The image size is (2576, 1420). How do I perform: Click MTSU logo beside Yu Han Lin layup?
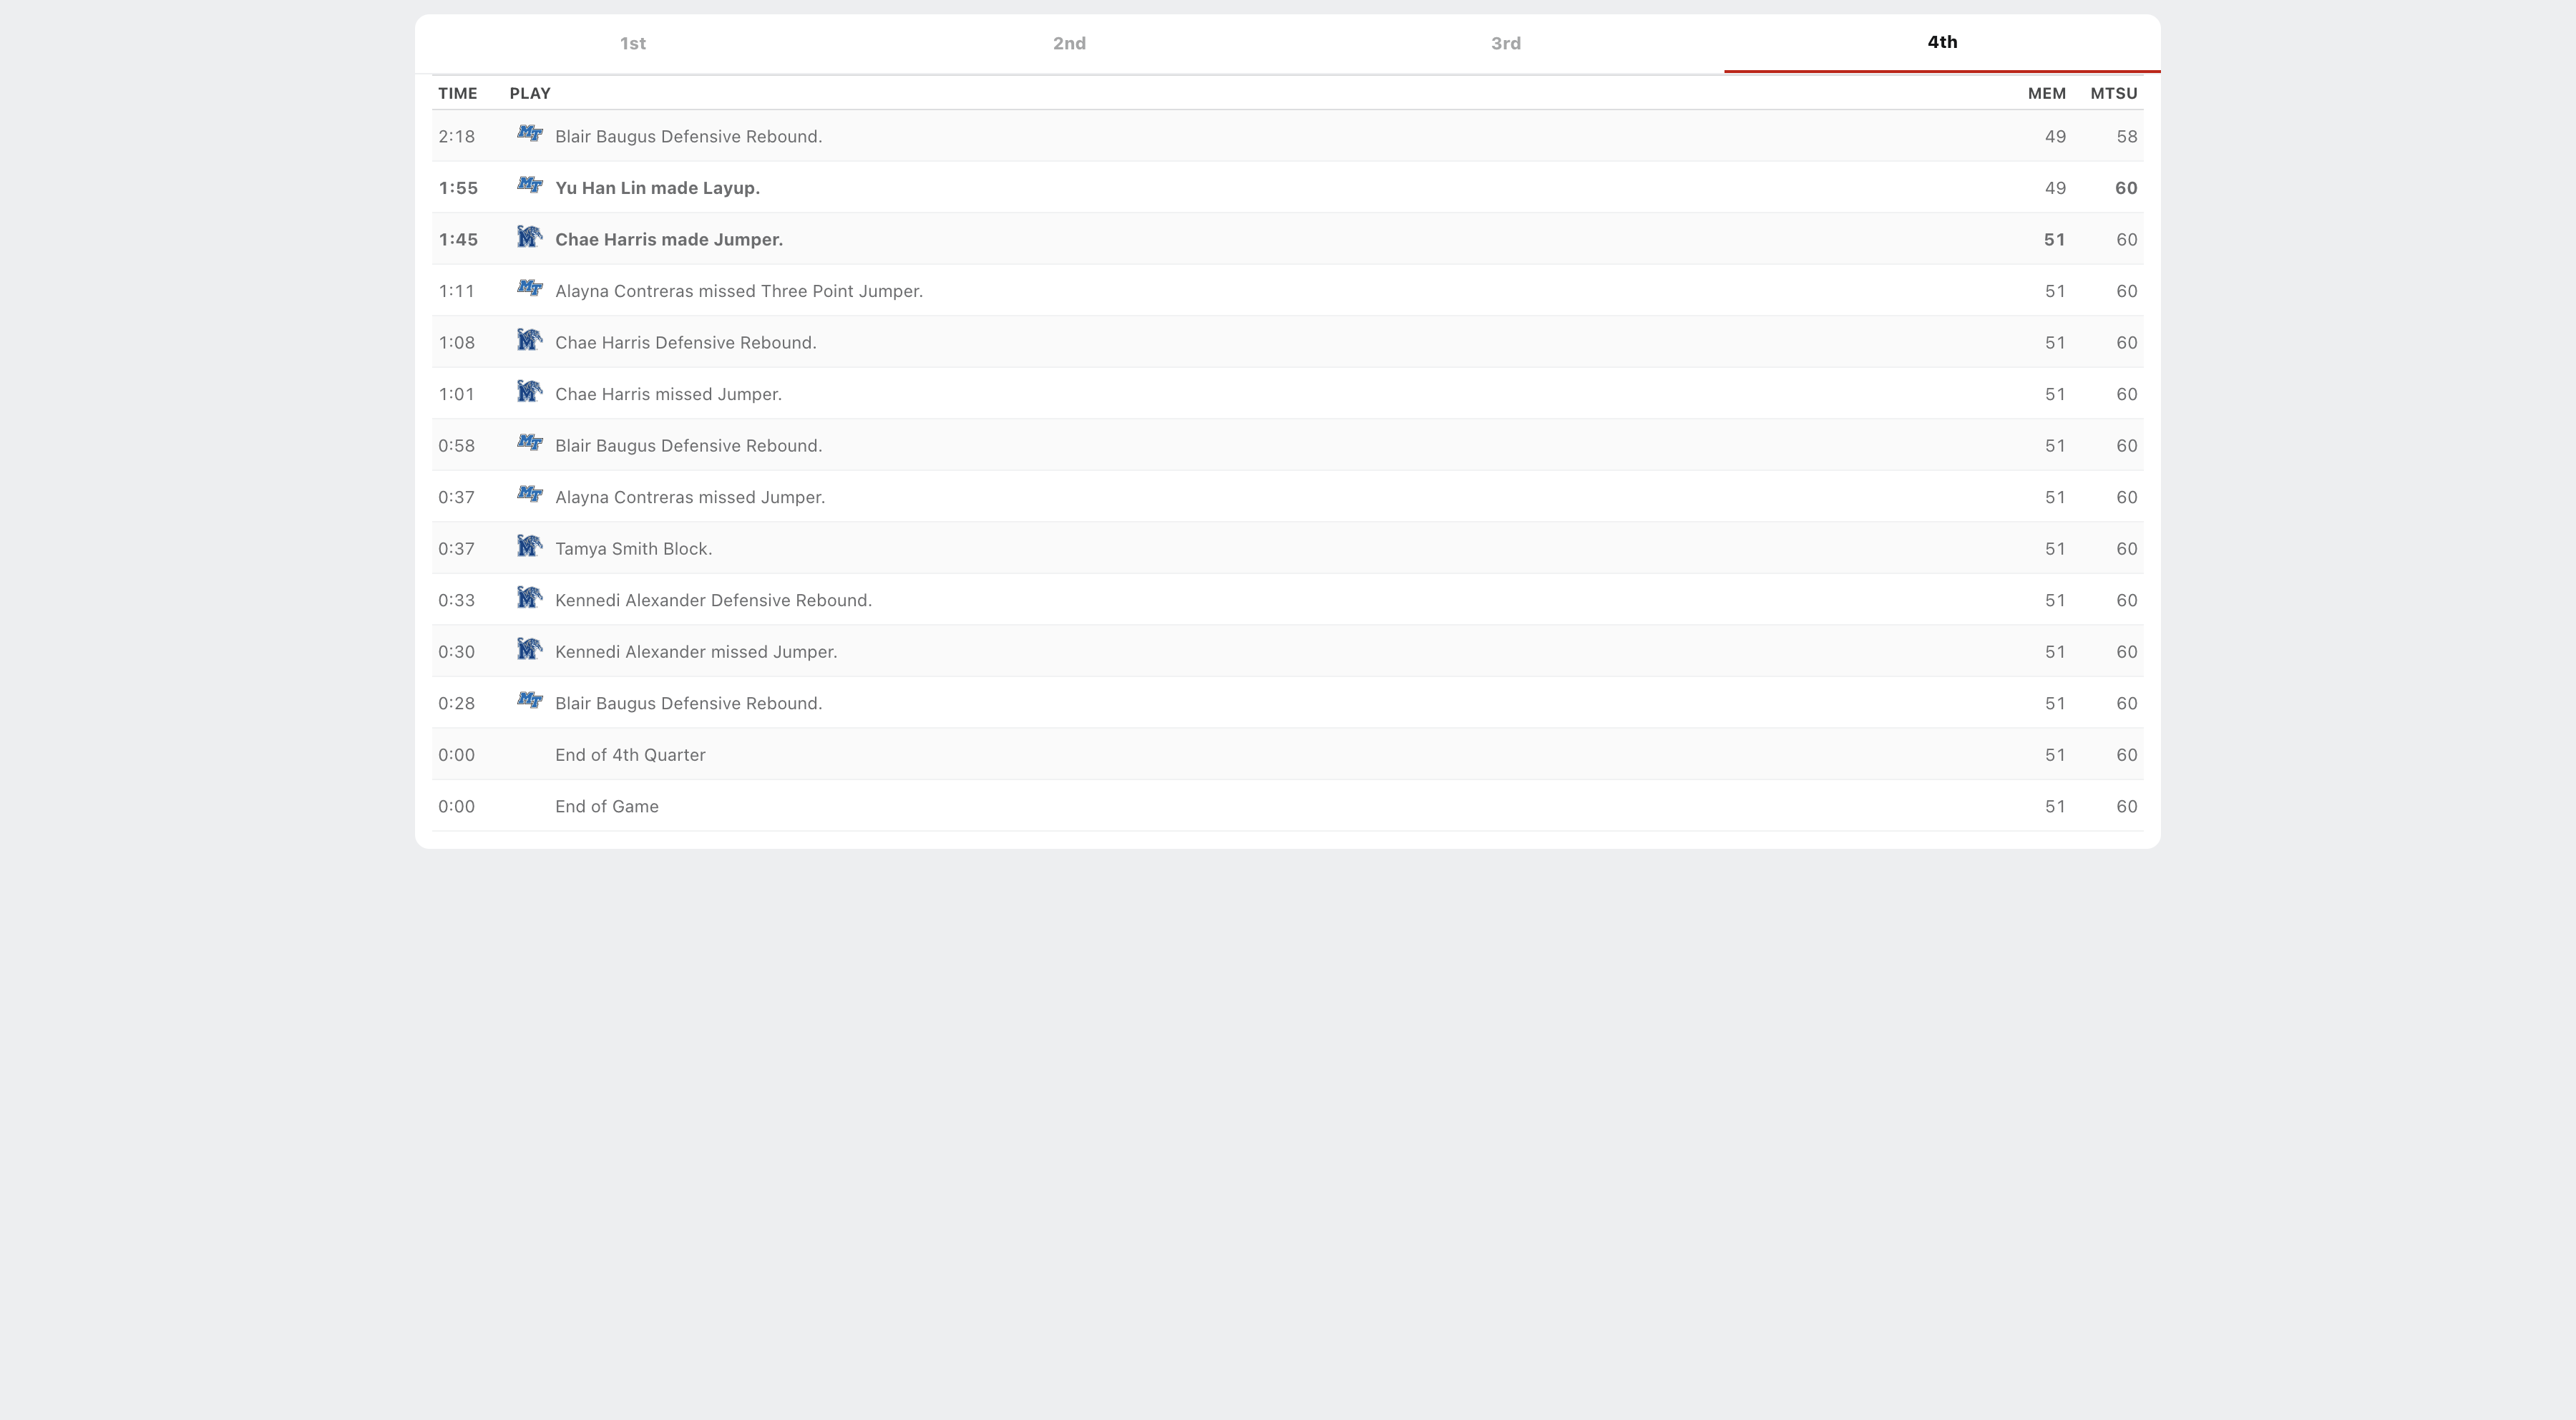[x=529, y=186]
